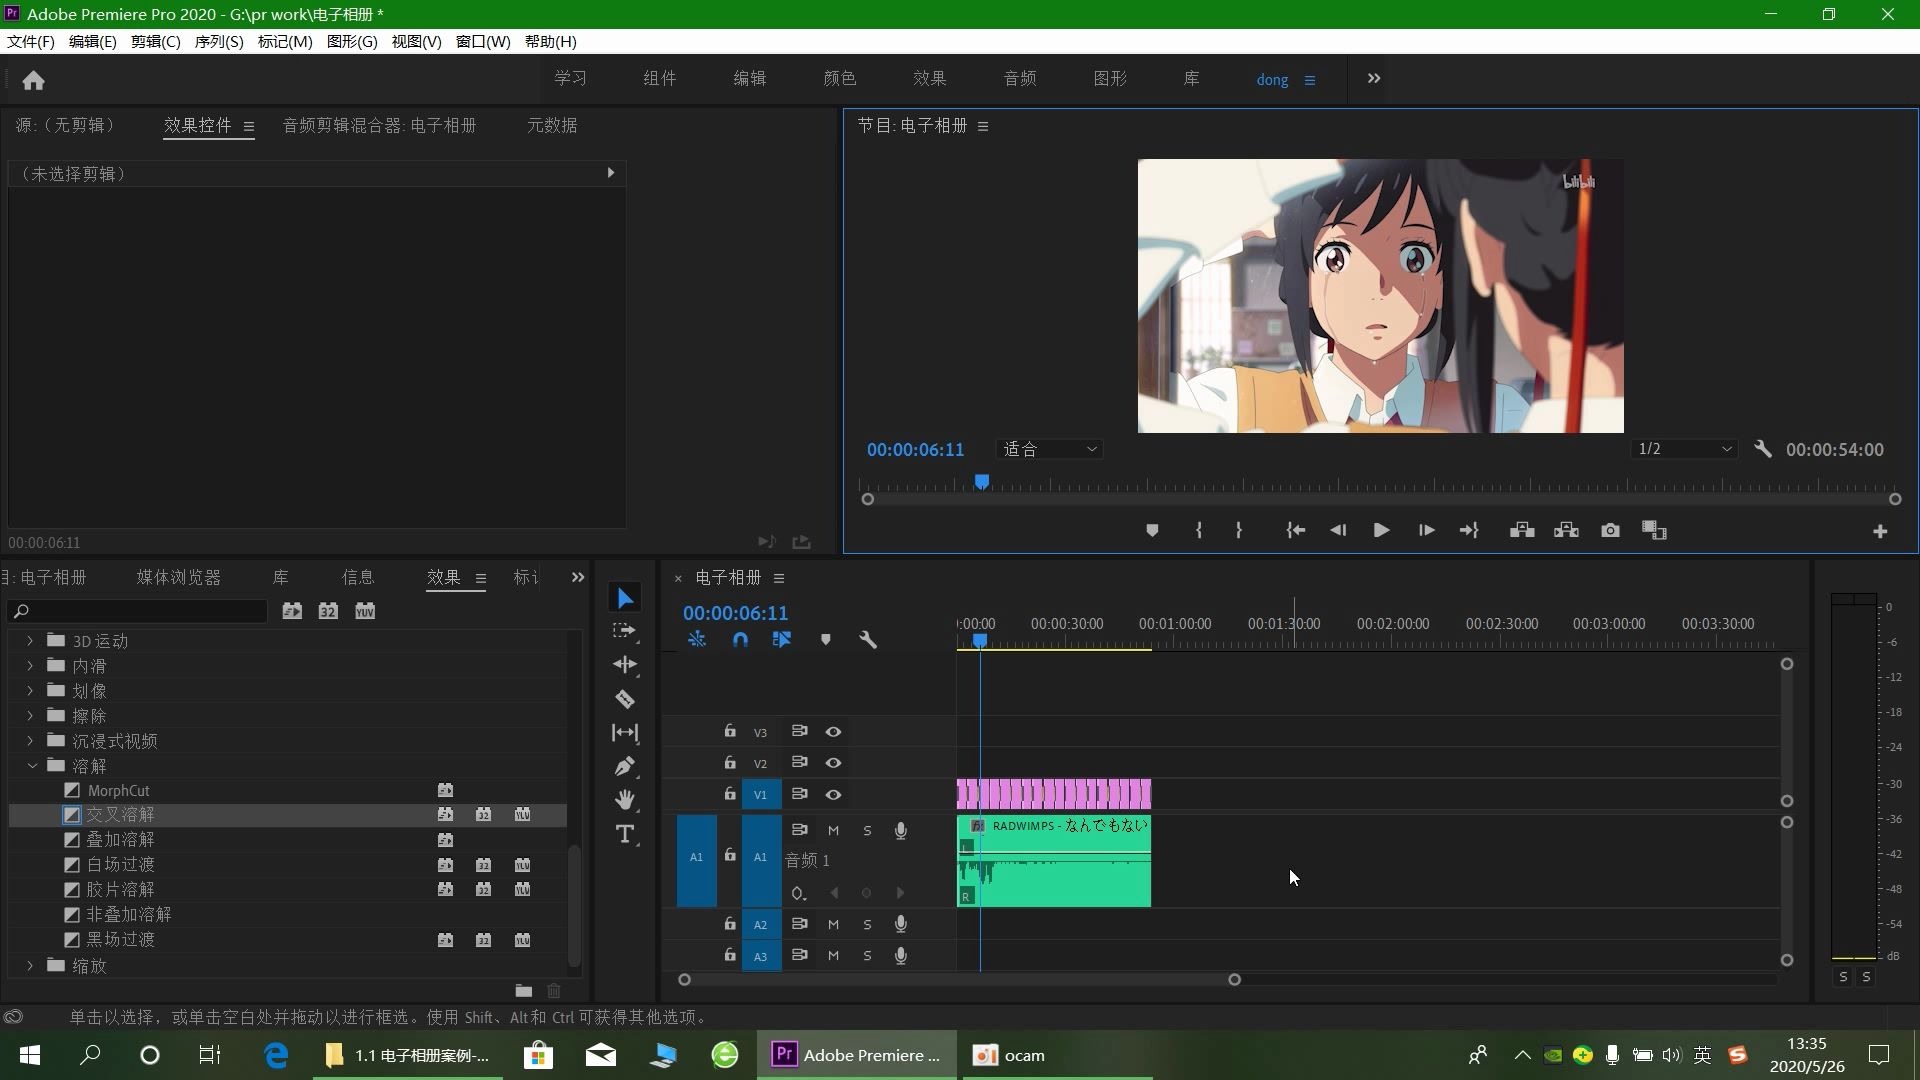This screenshot has width=1920, height=1080.
Task: Toggle V1 track output eye
Action: (833, 795)
